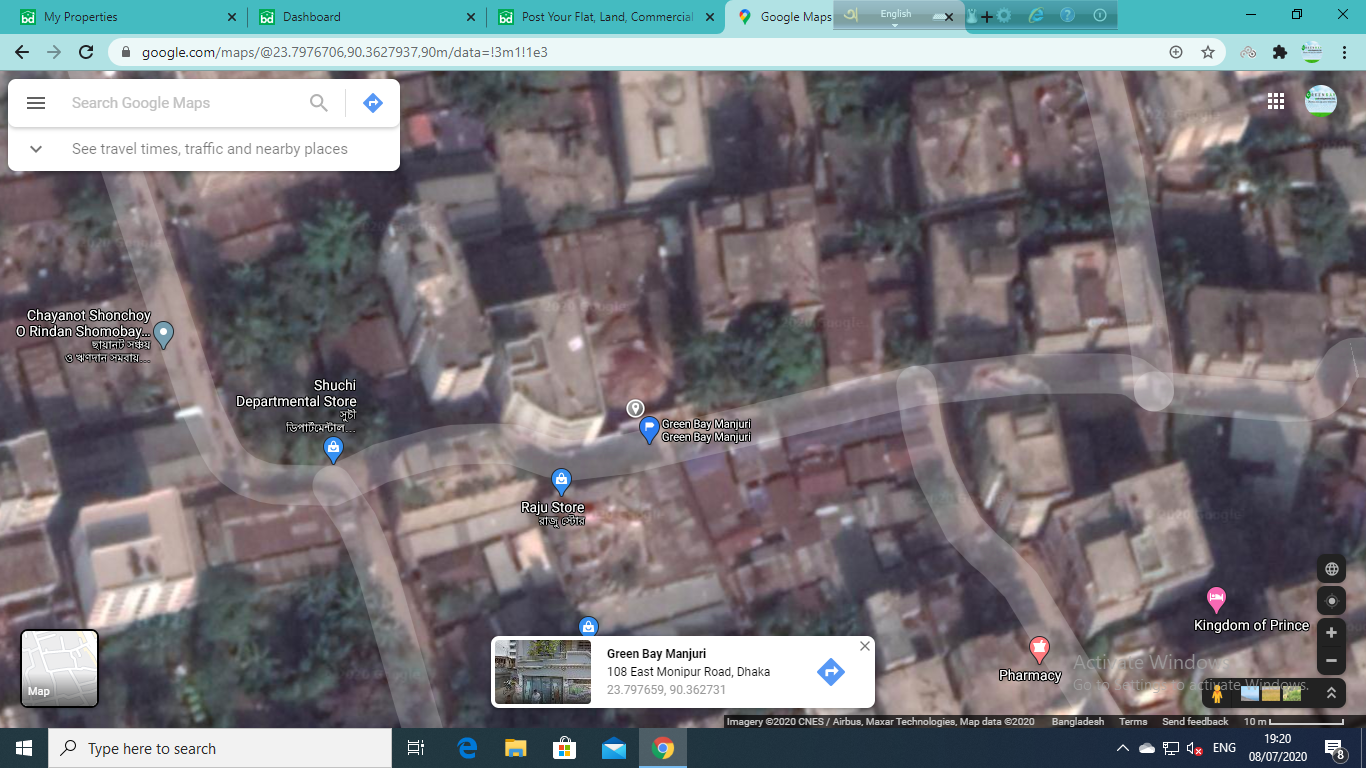Screen dimensions: 1366x768
Task: Click the install plus icon in the address bar
Action: click(1176, 52)
